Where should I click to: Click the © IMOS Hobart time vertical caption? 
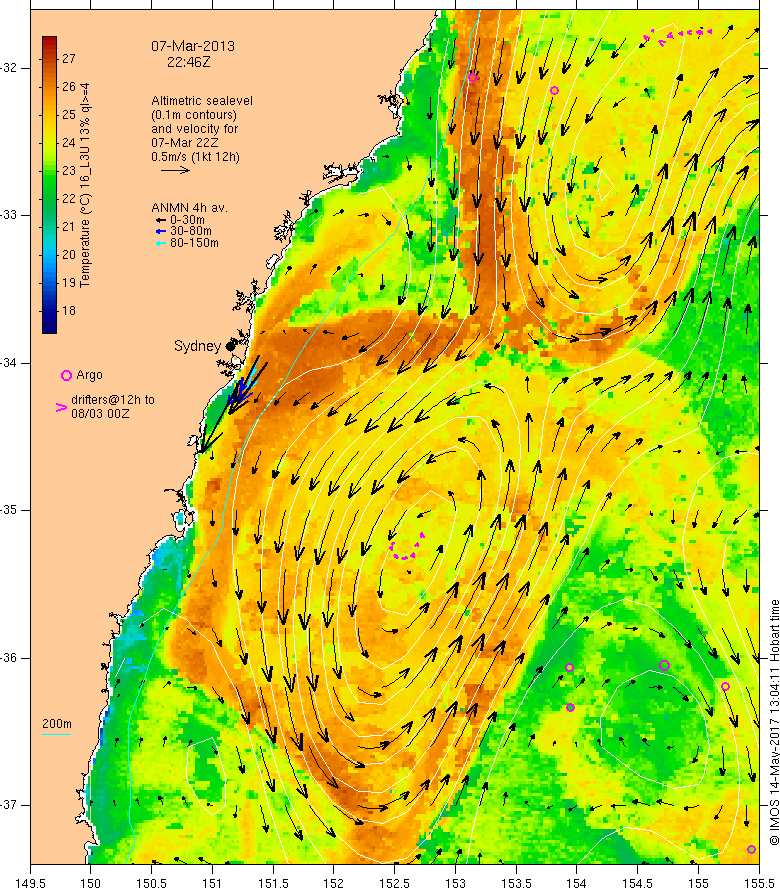[774, 722]
